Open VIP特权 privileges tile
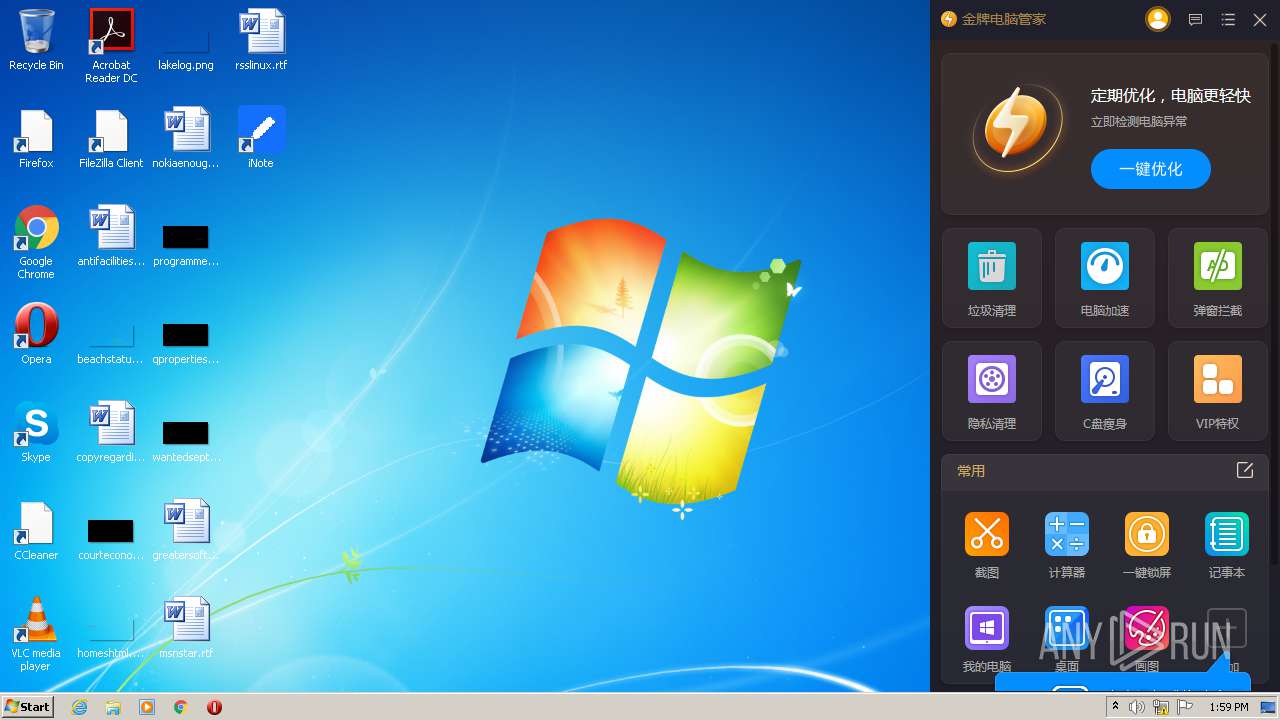The height and width of the screenshot is (720, 1280). point(1218,391)
